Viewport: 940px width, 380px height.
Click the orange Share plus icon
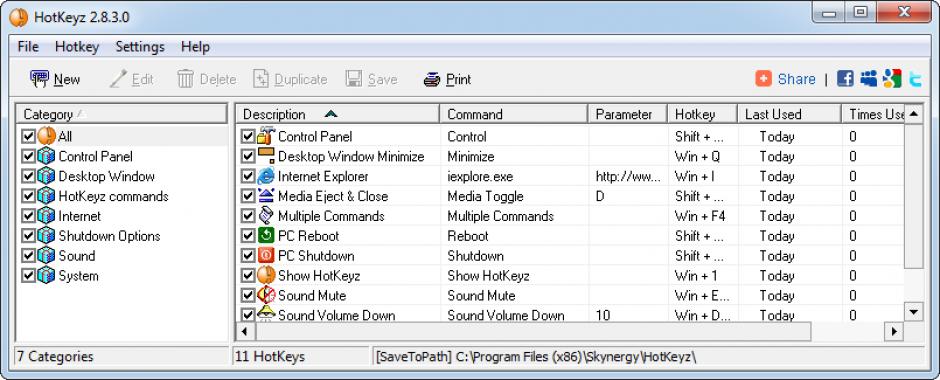[763, 79]
